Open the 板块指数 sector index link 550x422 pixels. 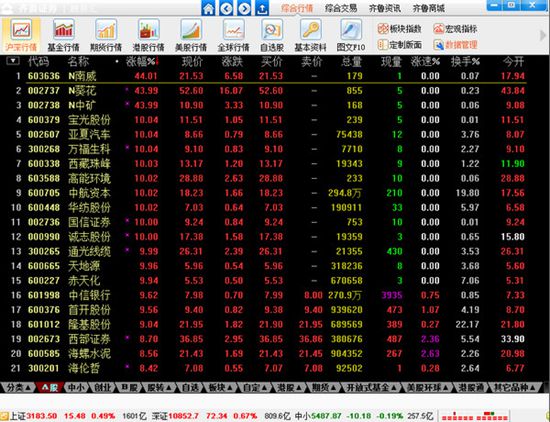click(400, 29)
